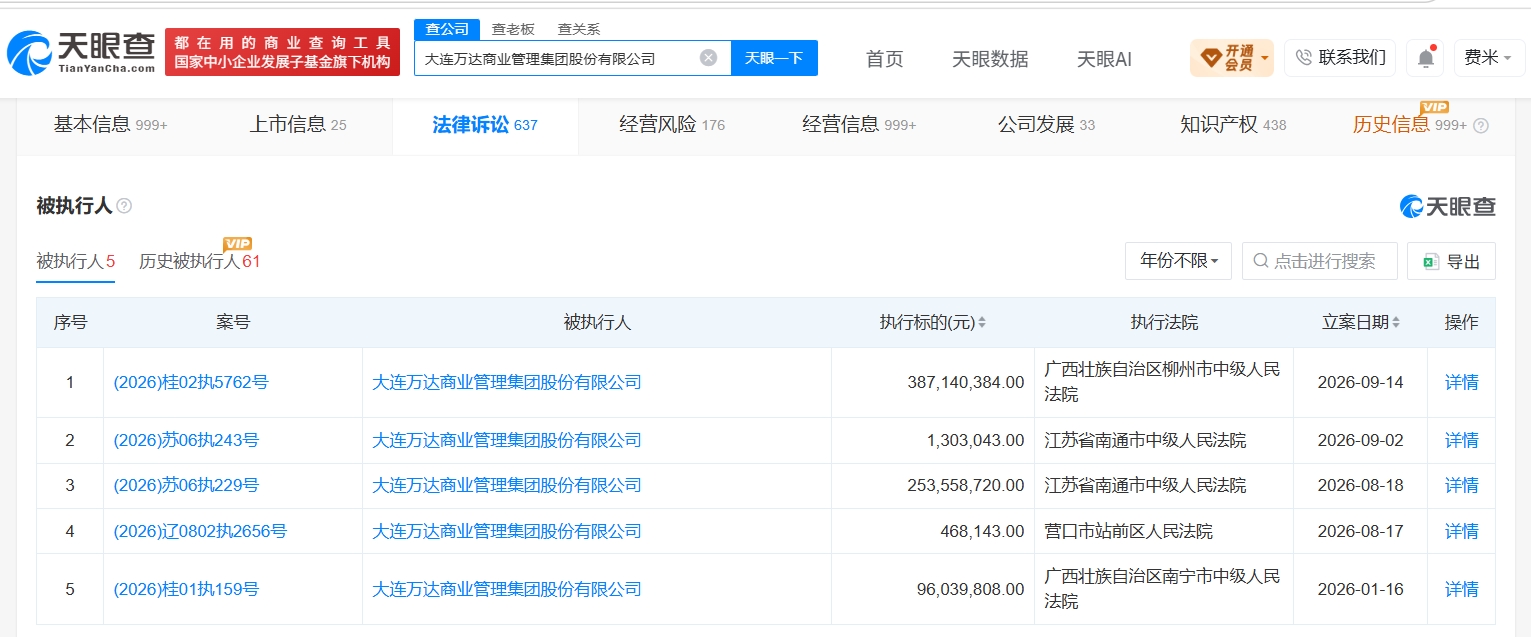The height and width of the screenshot is (637, 1531).
Task: Open 详情 for case 辽0802执2656号
Action: coord(1461,531)
